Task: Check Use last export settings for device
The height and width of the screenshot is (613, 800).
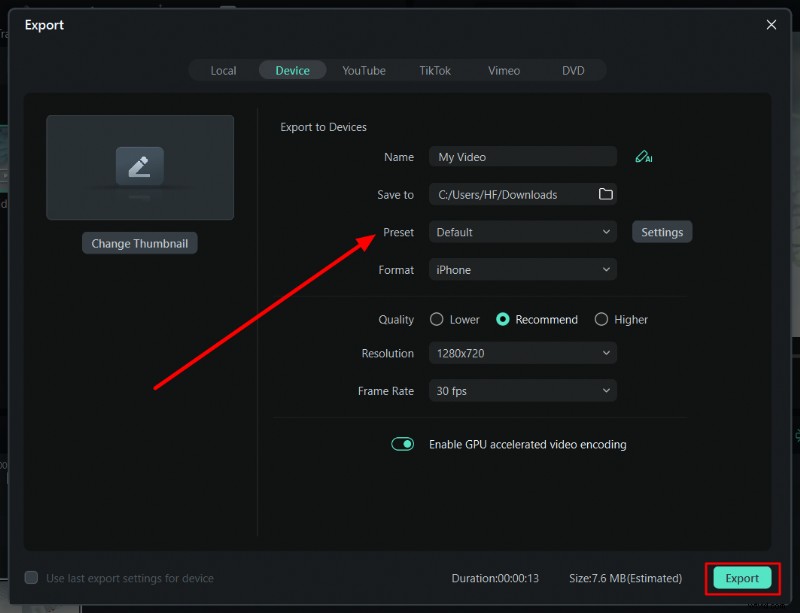Action: click(x=31, y=578)
